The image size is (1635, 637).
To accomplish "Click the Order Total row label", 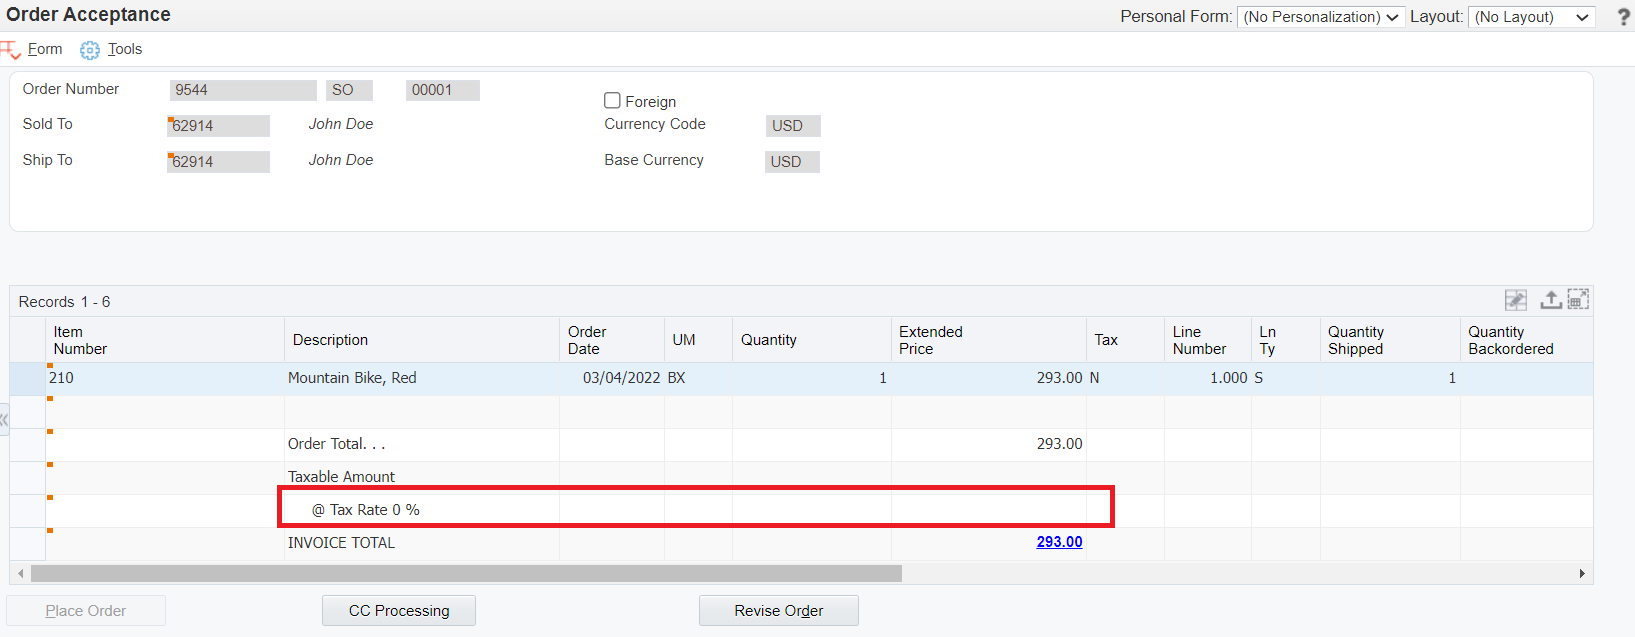I will 336,444.
